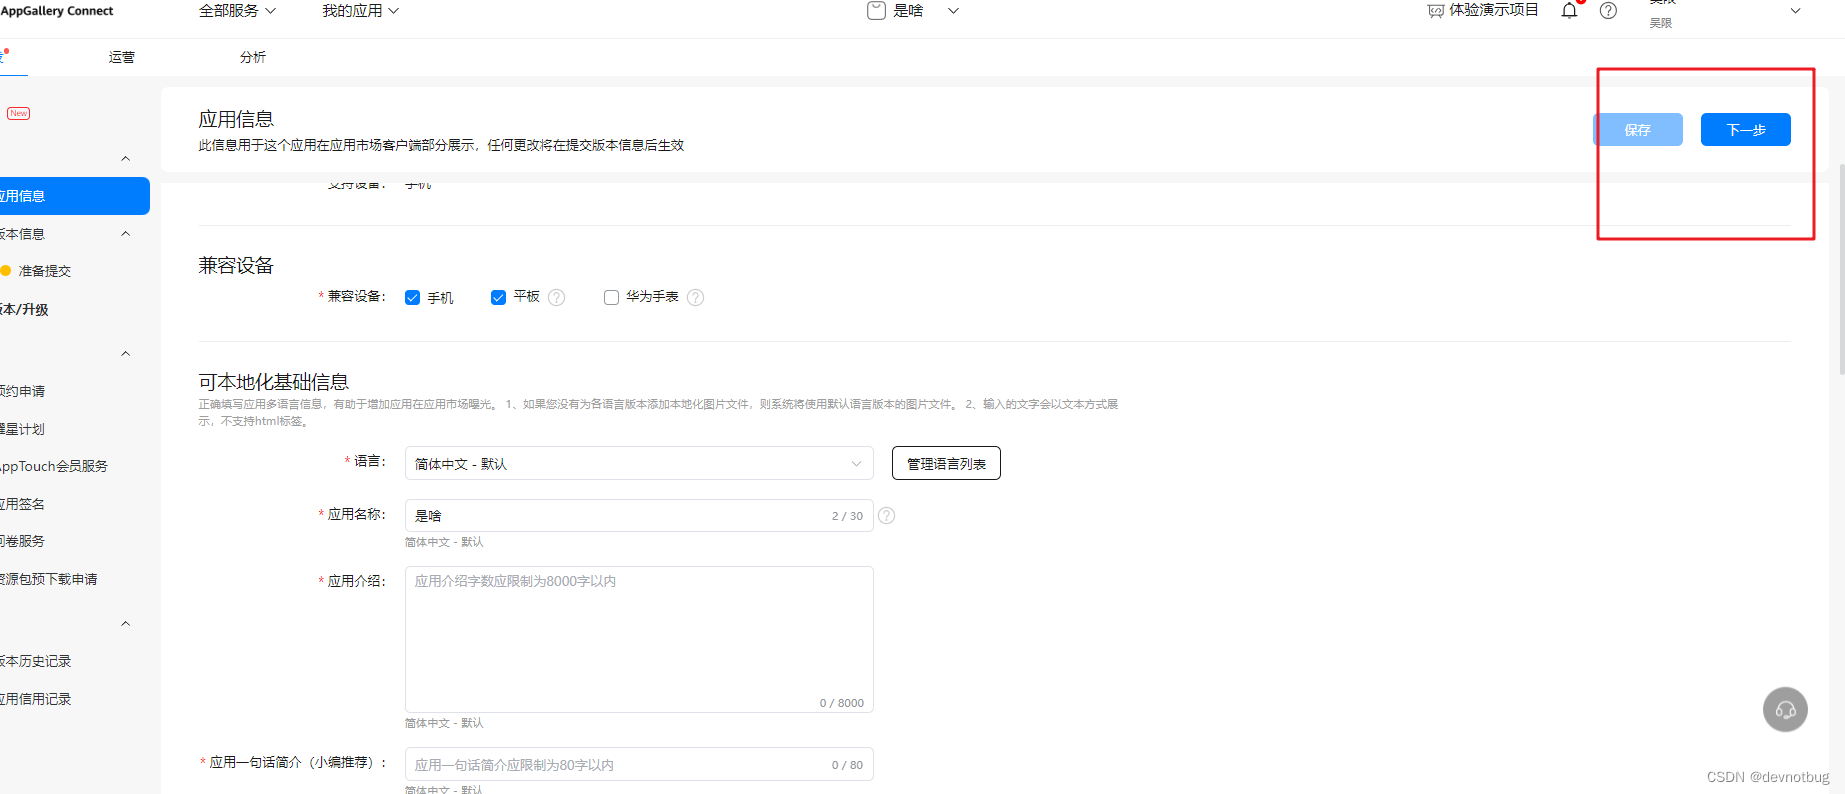Collapse the sidebar group above 应用信息
Screen dimensions: 1845x794
[126, 158]
